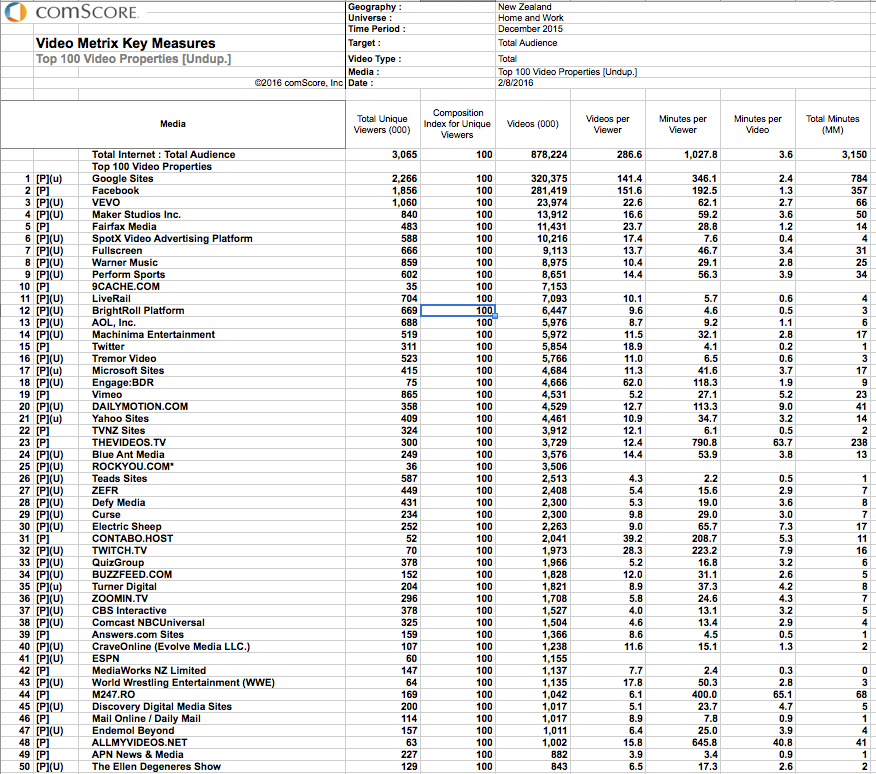Select the Total Internet : Total Audience cell
The image size is (876, 774).
pos(163,155)
